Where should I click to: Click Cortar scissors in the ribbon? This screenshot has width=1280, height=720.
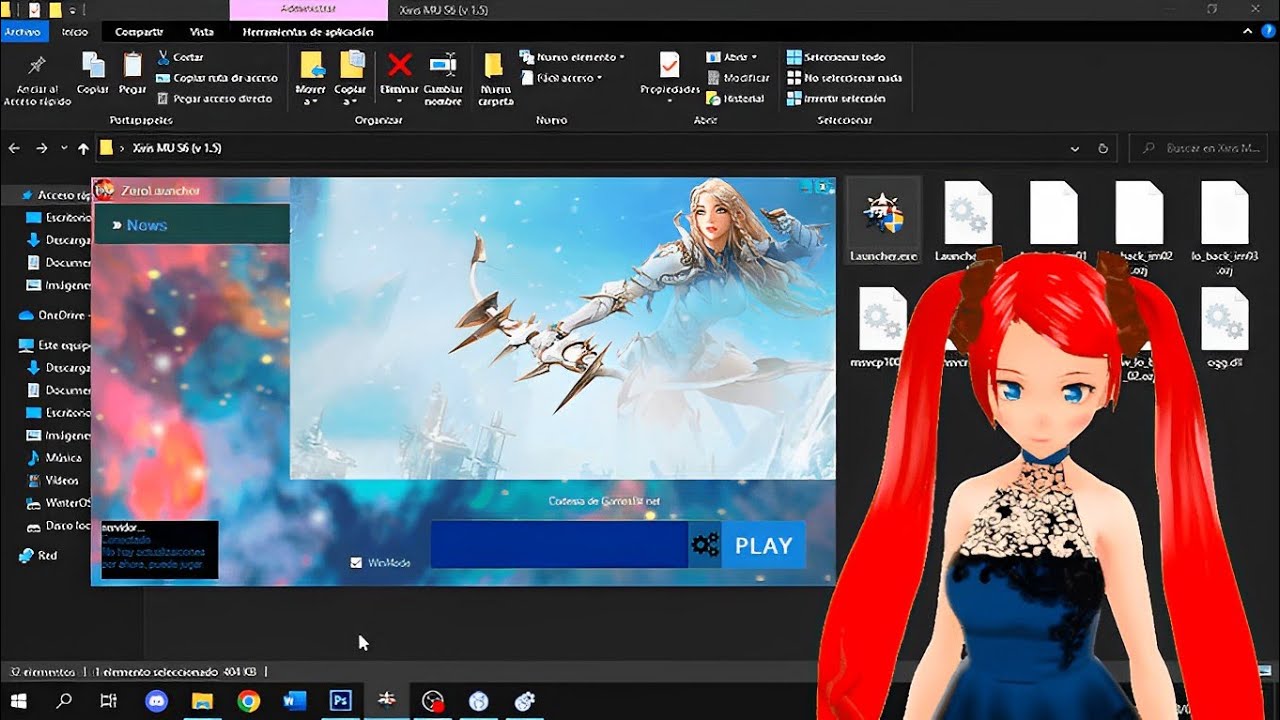(180, 58)
